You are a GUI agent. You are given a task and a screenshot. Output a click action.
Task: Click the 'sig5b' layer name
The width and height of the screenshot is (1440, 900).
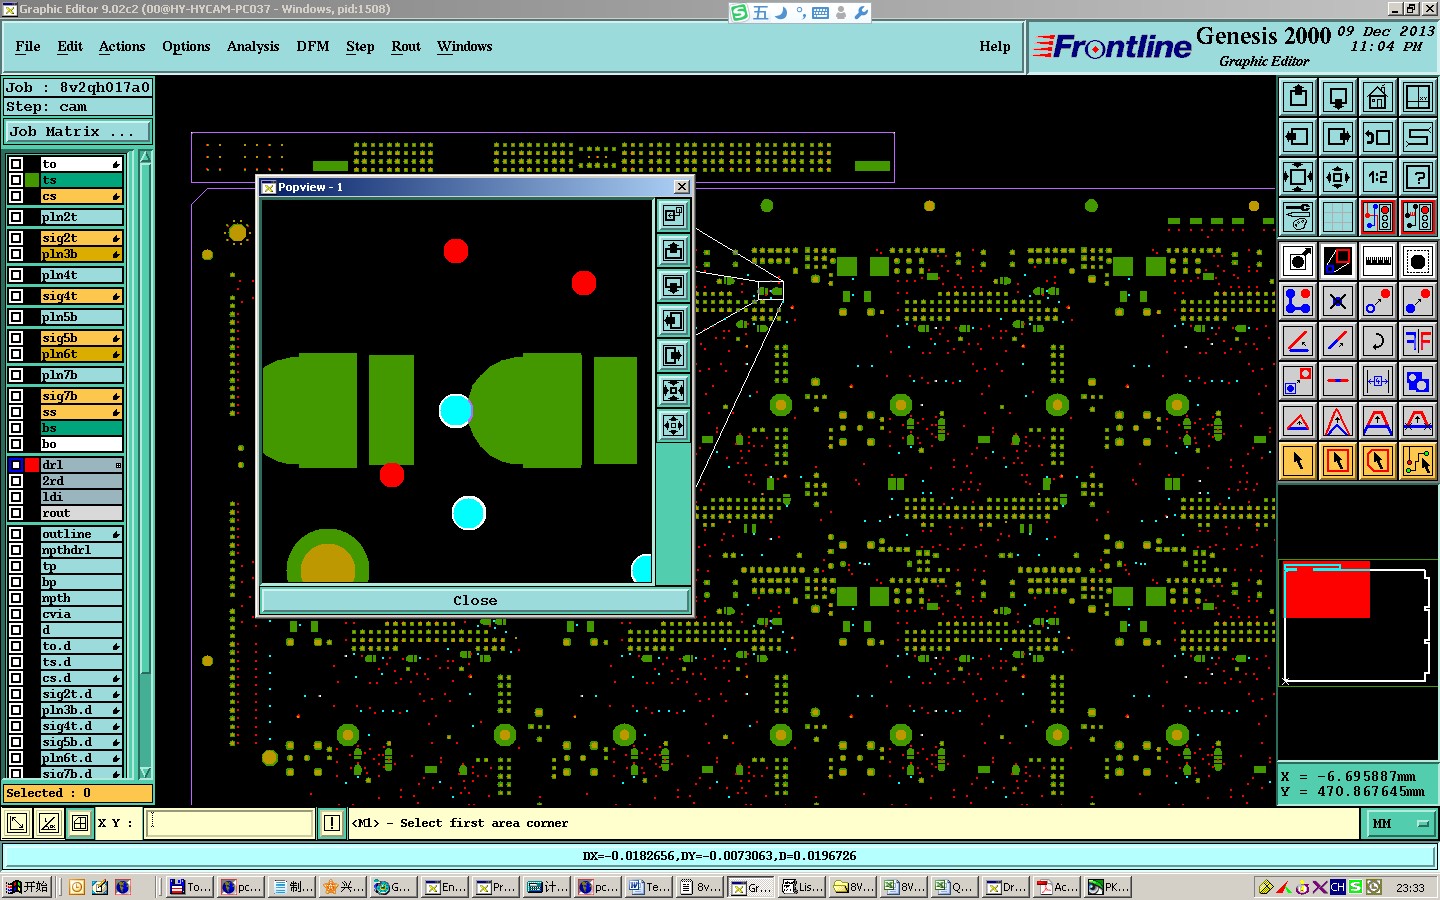coord(81,338)
